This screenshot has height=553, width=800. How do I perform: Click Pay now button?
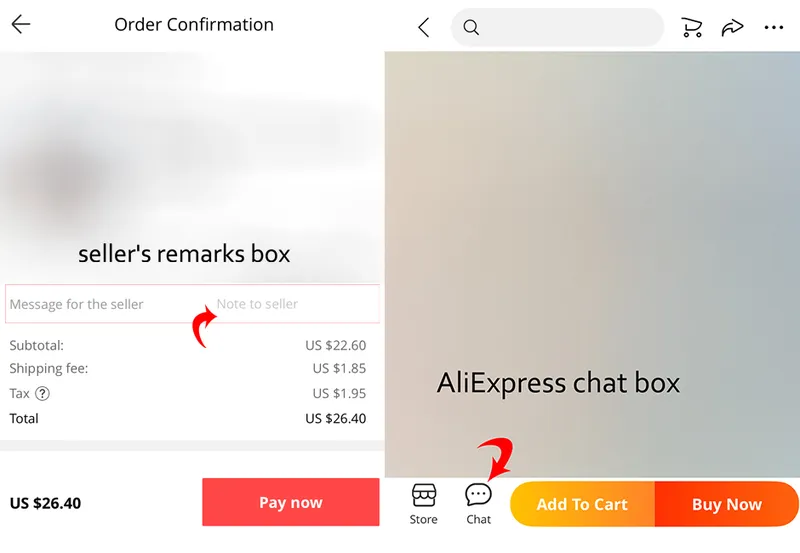tap(291, 502)
